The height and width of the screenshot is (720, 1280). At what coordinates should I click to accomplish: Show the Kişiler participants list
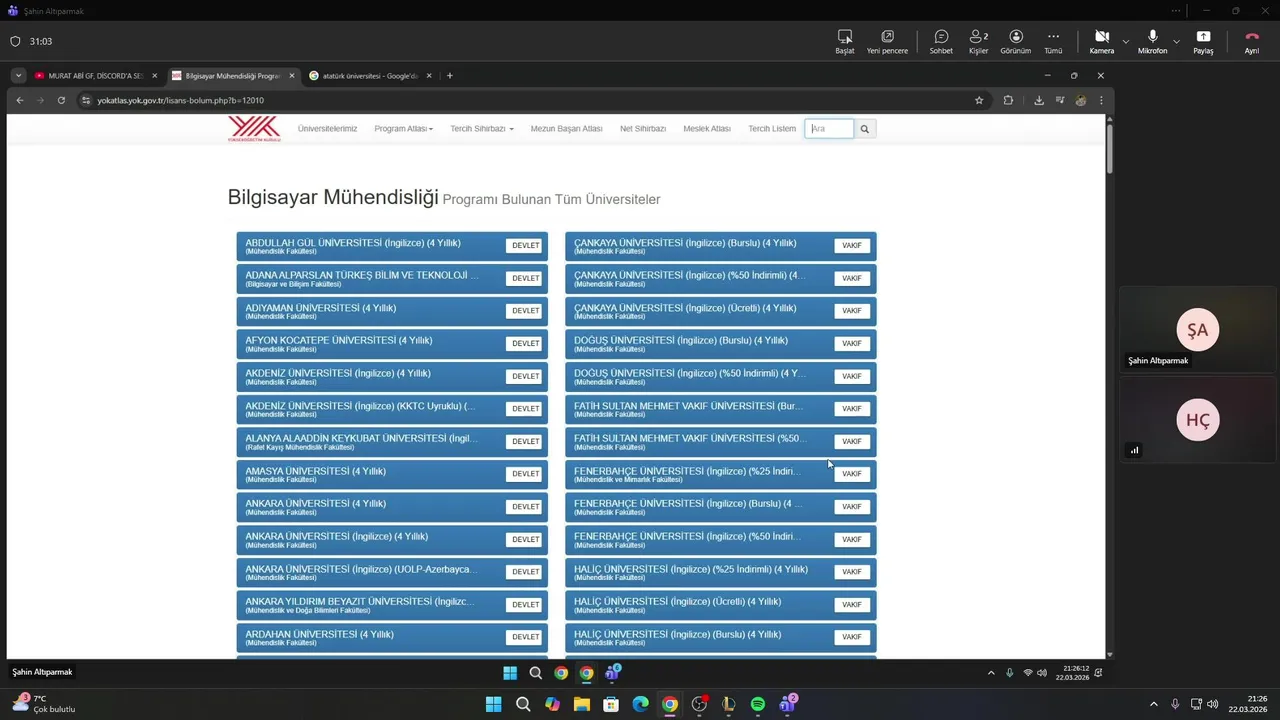click(x=978, y=41)
